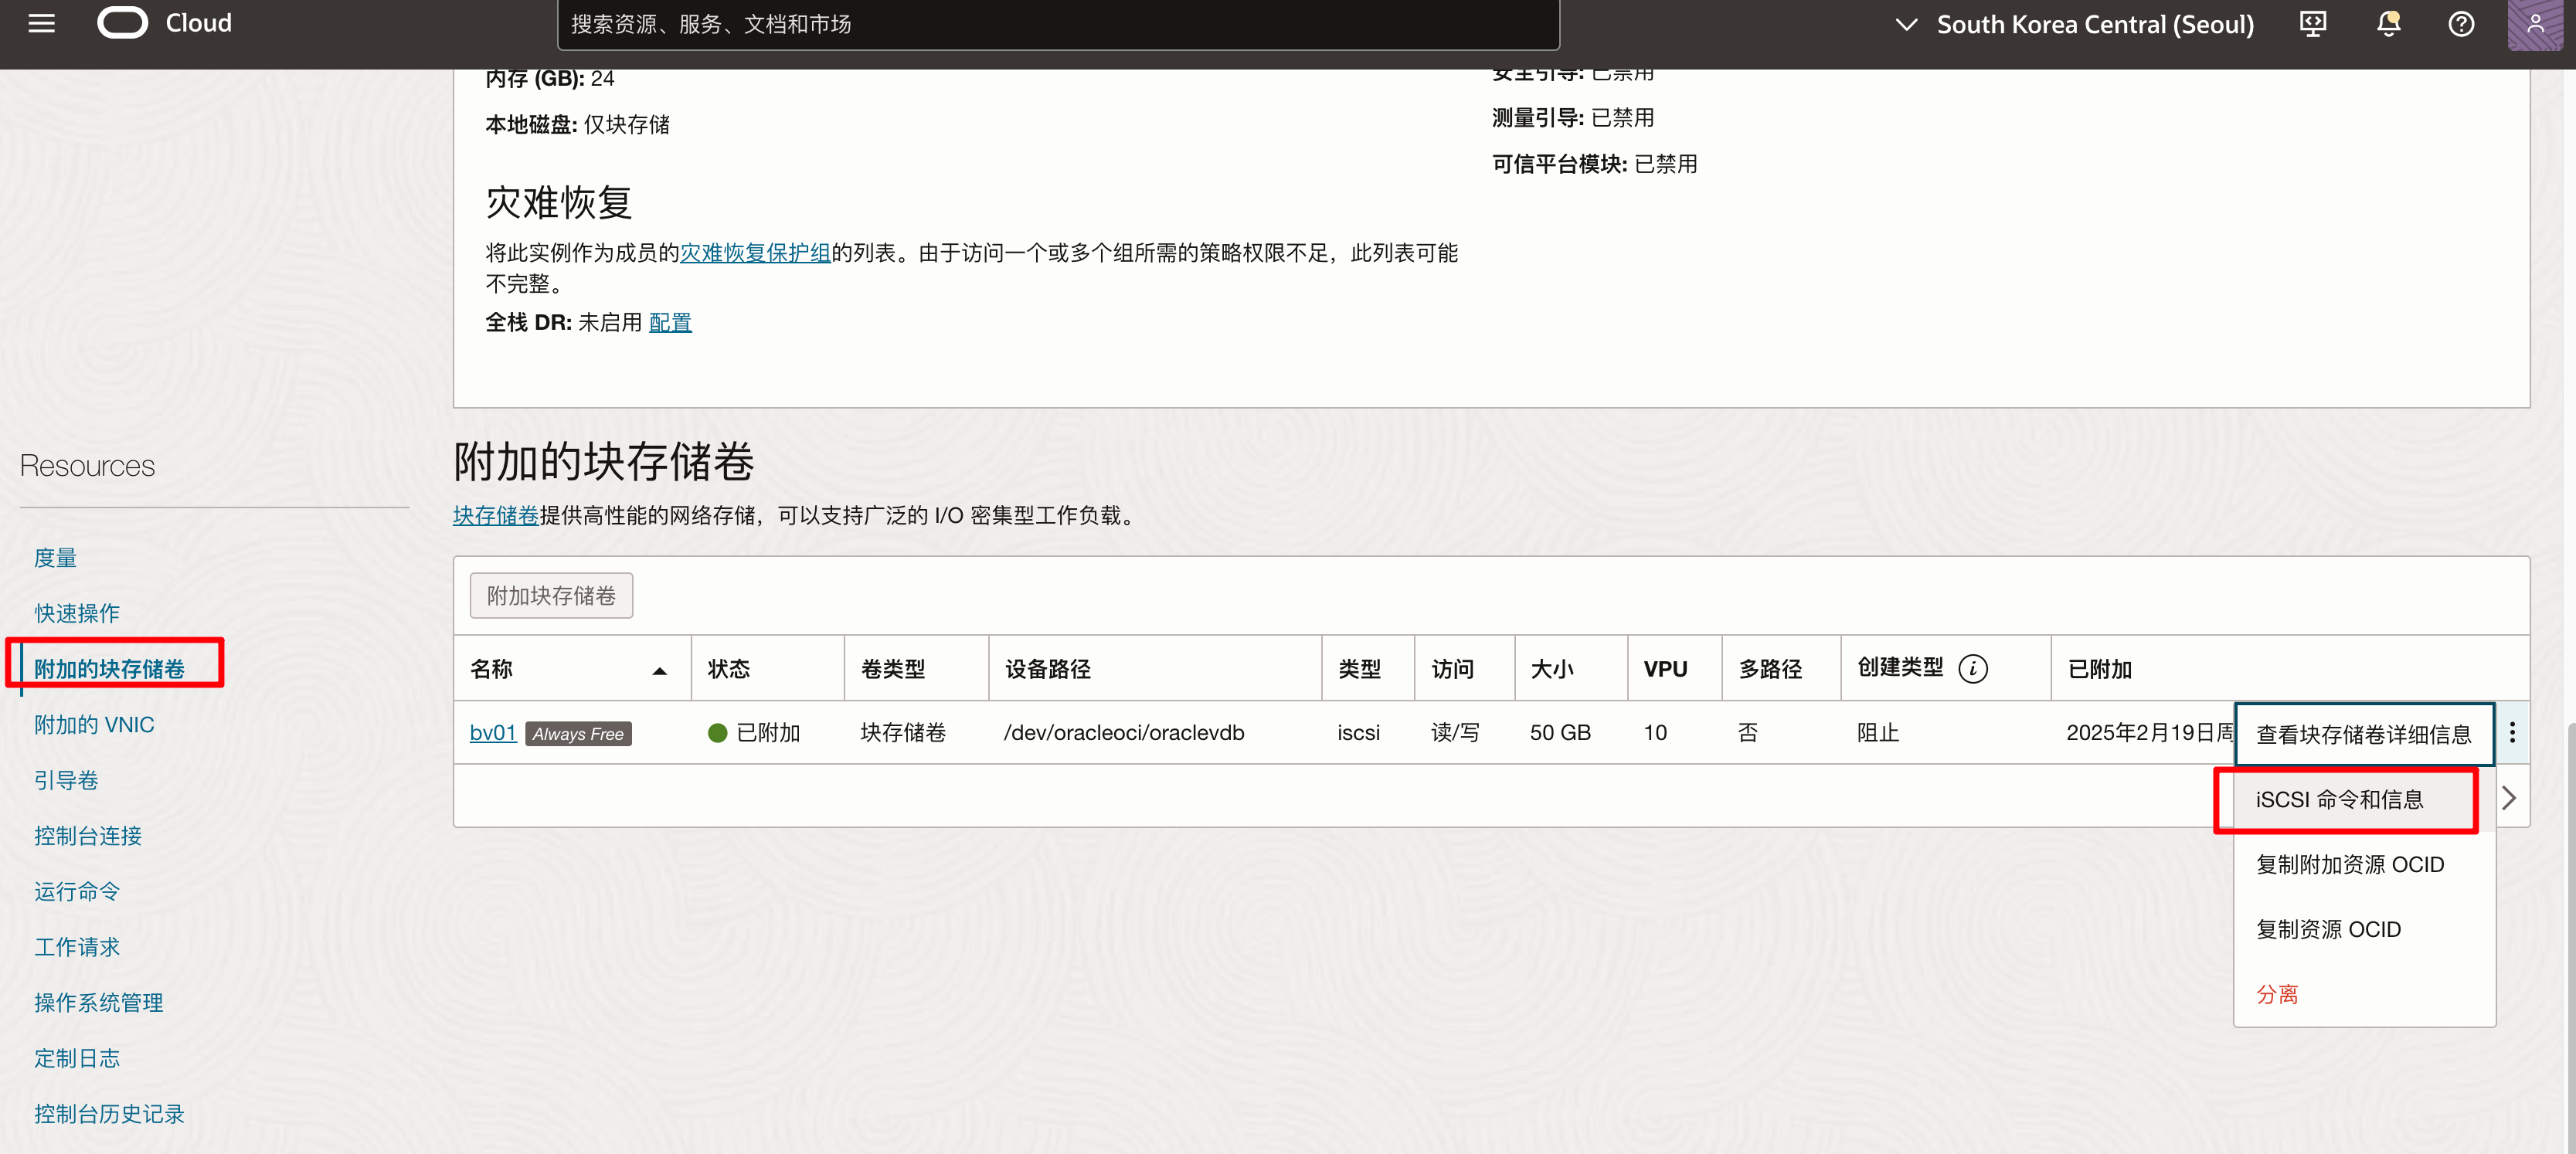The width and height of the screenshot is (2576, 1154).
Task: Open the Cloud Shell developer tools icon
Action: pos(2312,24)
